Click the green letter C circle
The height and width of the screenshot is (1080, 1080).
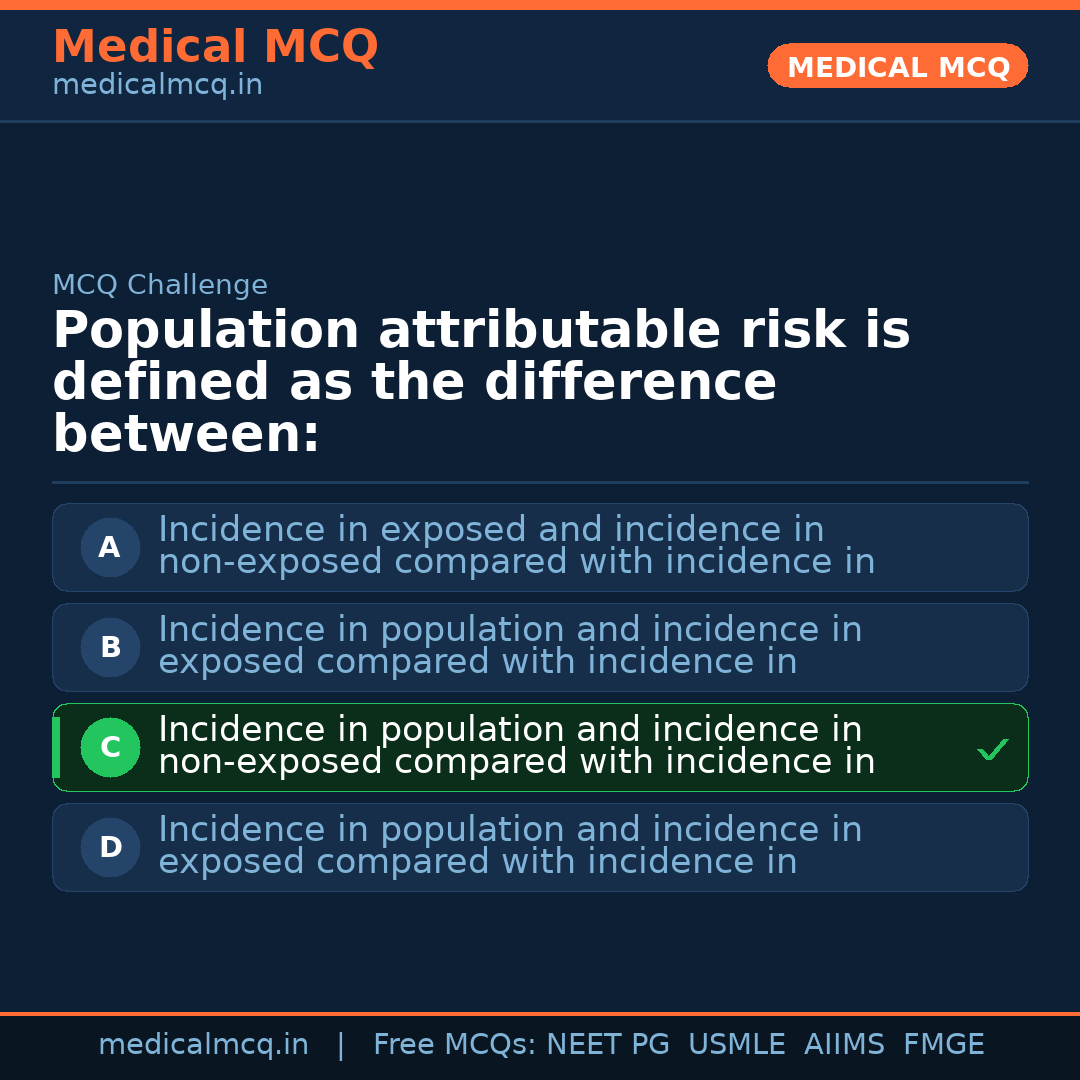click(110, 747)
